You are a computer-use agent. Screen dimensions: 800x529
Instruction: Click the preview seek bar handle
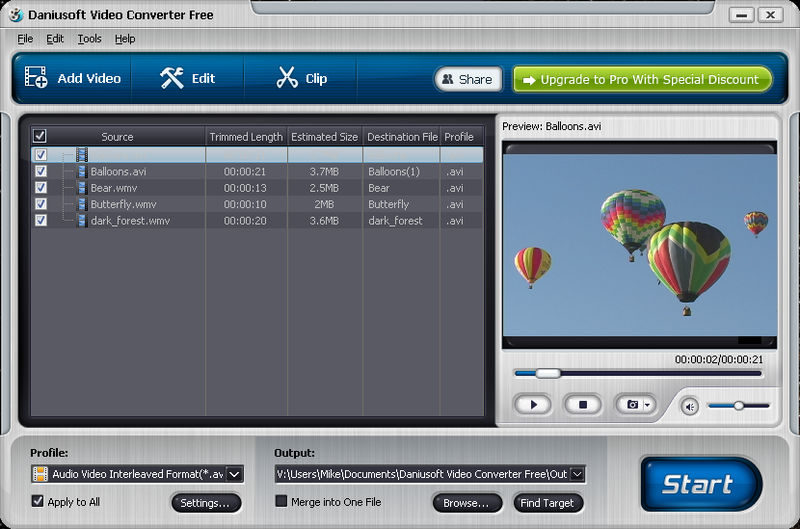pos(547,373)
